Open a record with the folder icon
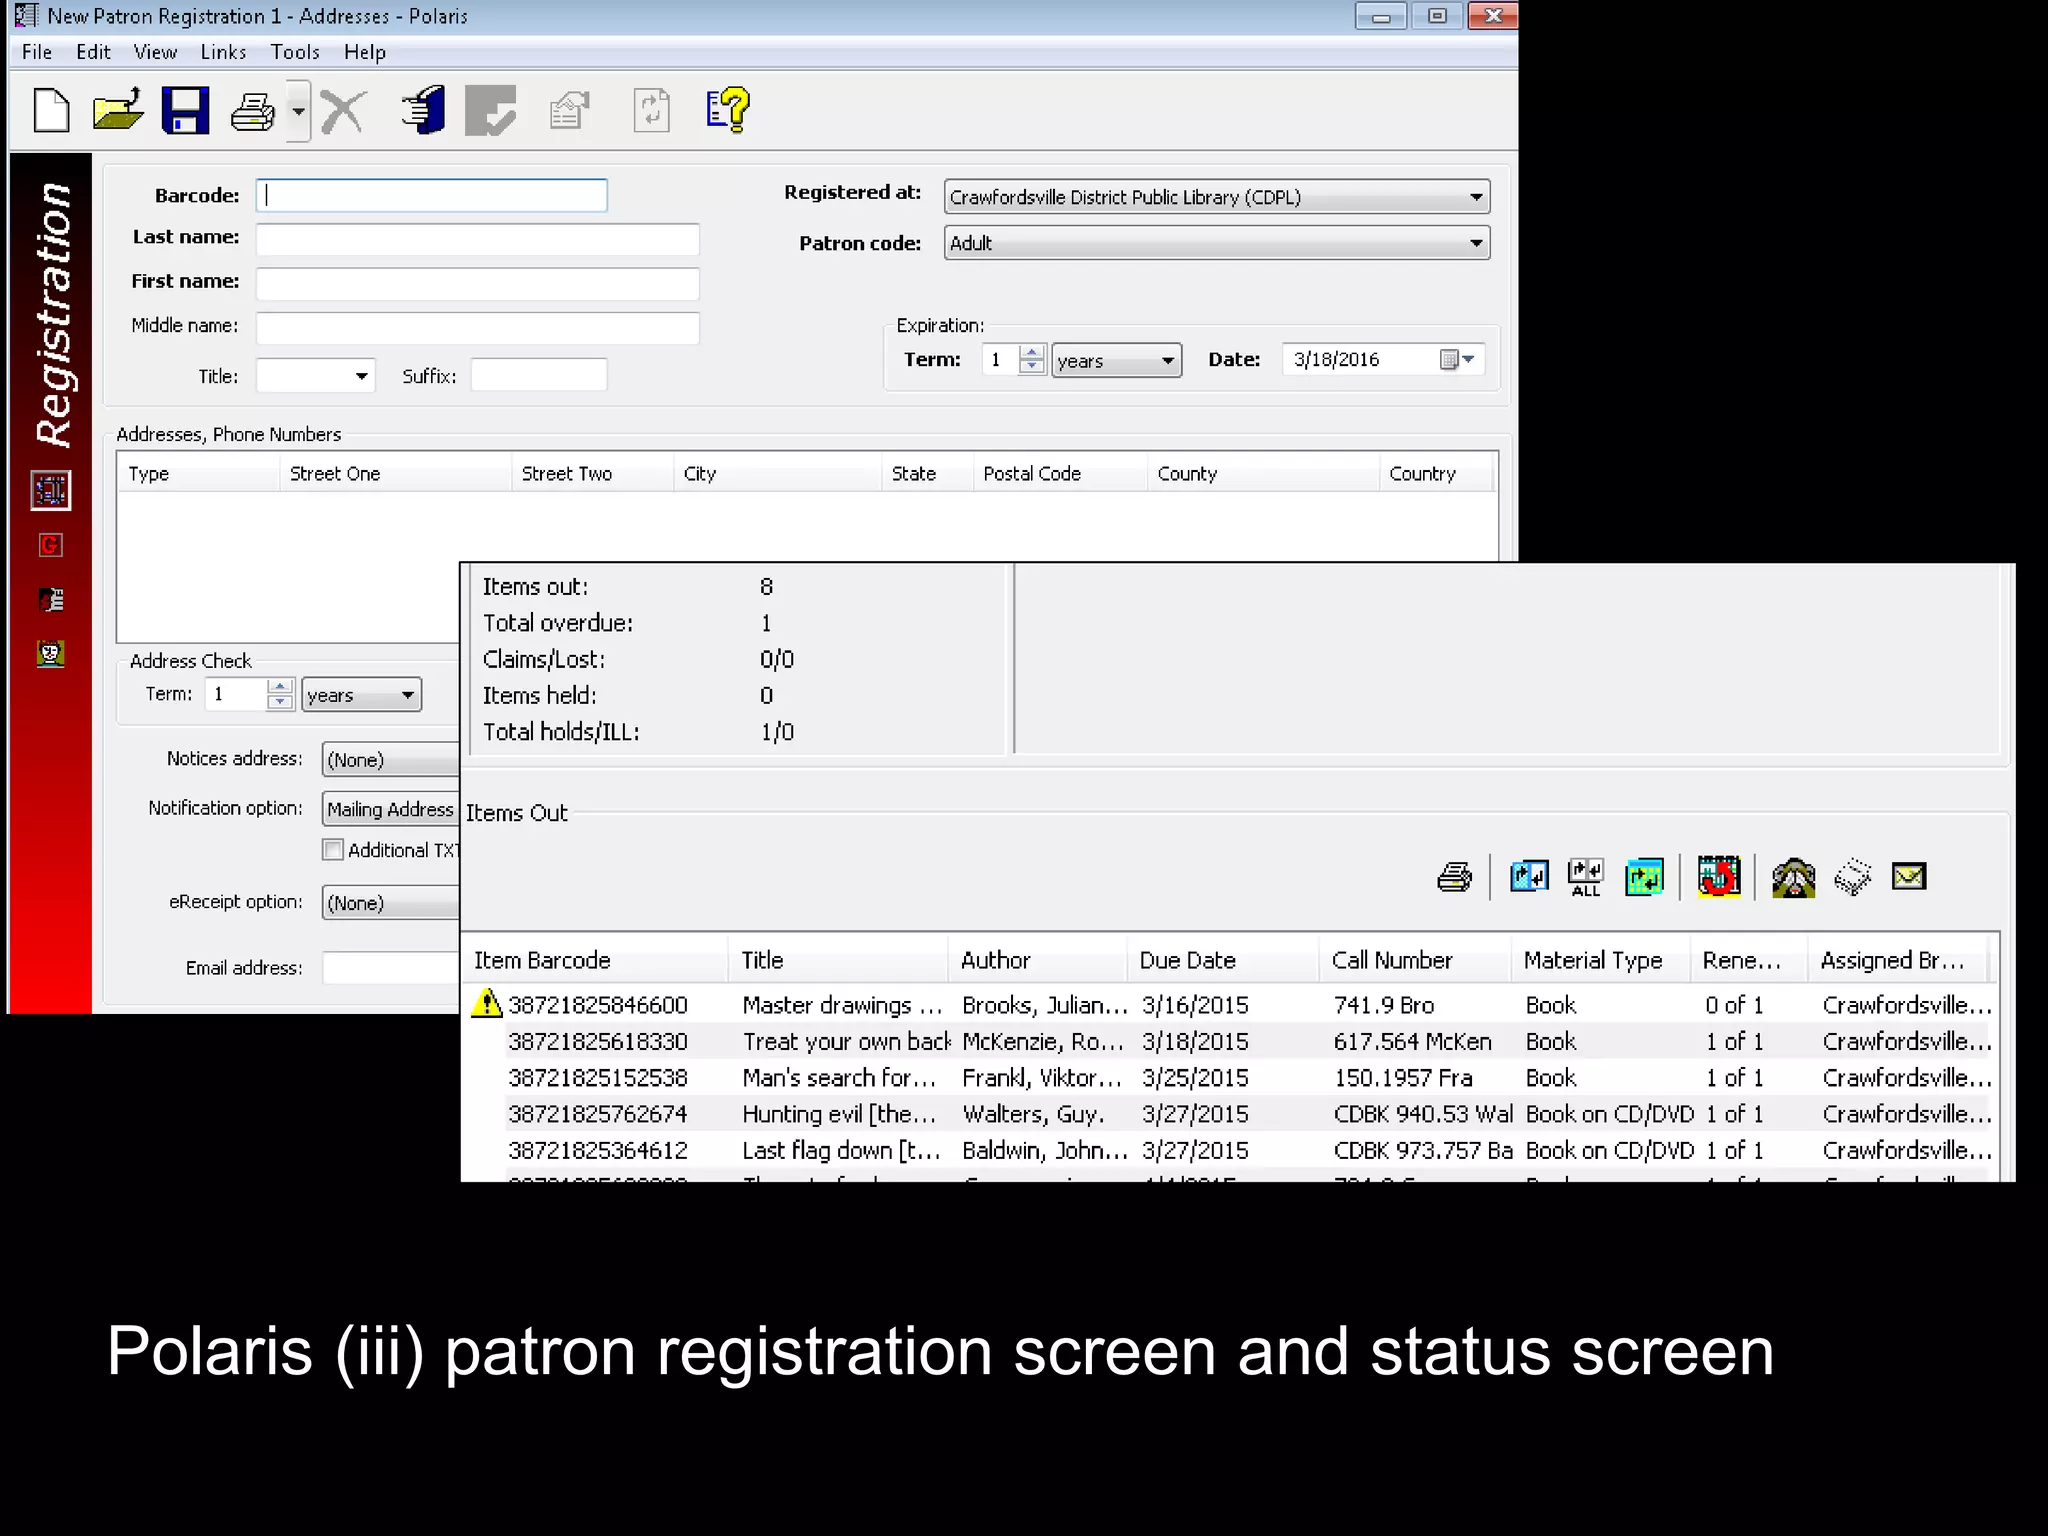This screenshot has width=2048, height=1536. (118, 110)
